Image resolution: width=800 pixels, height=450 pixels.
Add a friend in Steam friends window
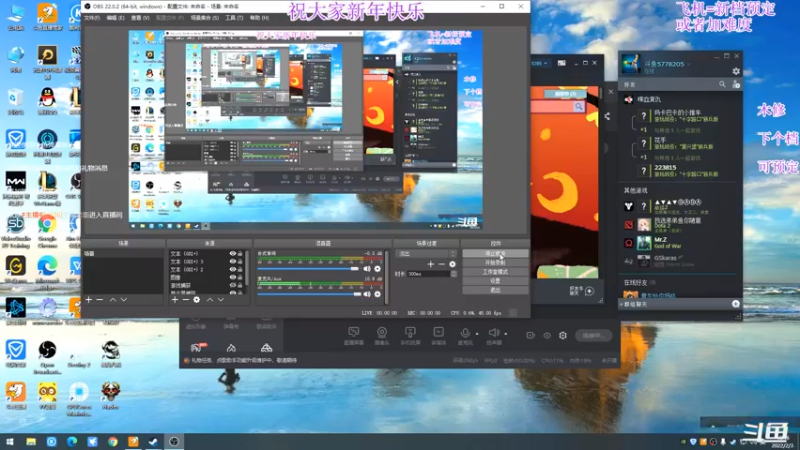click(736, 85)
